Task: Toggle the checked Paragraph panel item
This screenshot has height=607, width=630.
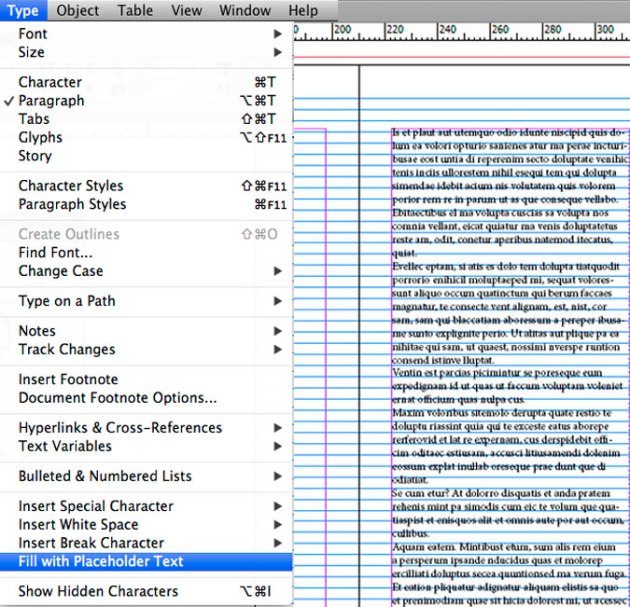Action: [x=52, y=101]
